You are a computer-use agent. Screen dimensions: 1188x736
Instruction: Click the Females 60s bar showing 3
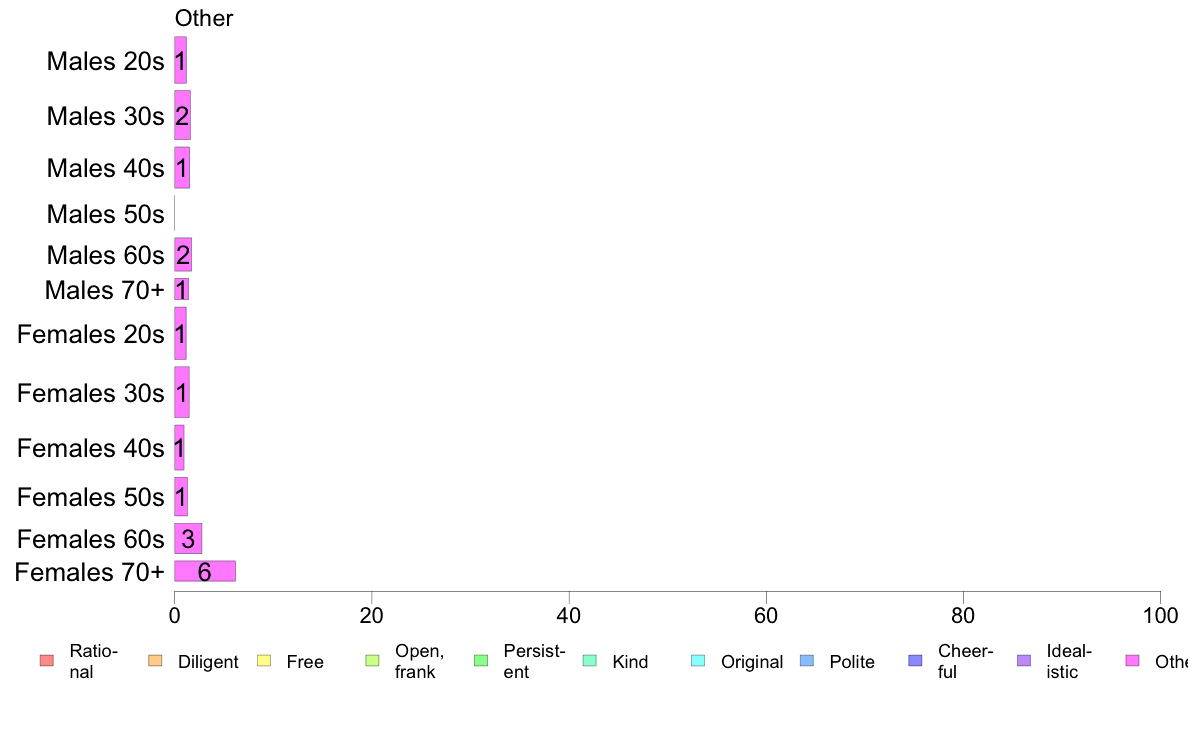(188, 539)
